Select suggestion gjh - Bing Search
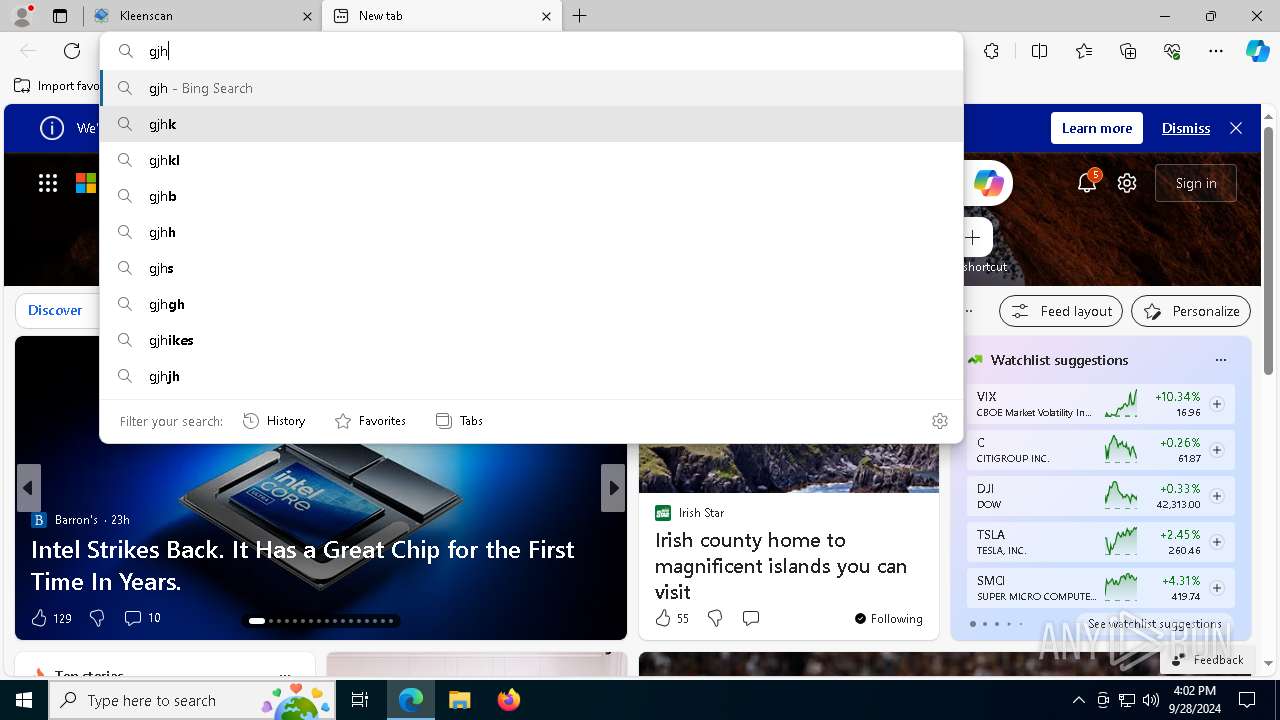The width and height of the screenshot is (1280, 720). [x=531, y=88]
